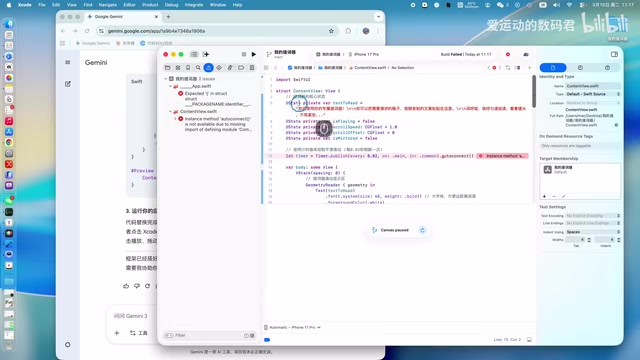Image resolution: width=640 pixels, height=360 pixels.
Task: Open the Integrate menu
Action: click(194, 5)
